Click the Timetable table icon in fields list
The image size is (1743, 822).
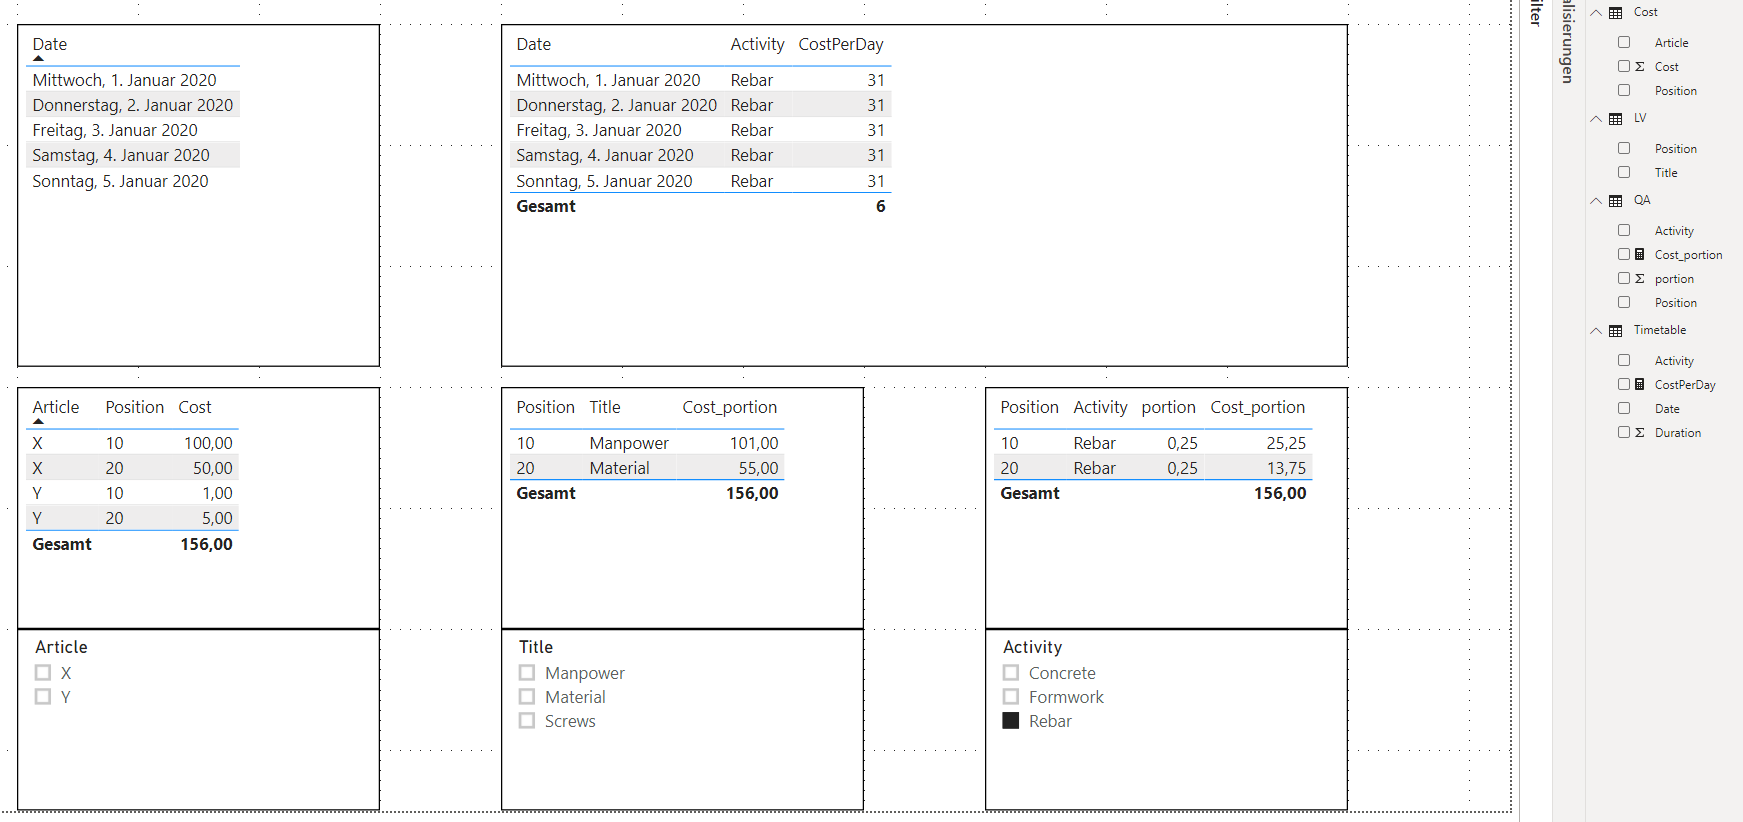click(x=1615, y=331)
